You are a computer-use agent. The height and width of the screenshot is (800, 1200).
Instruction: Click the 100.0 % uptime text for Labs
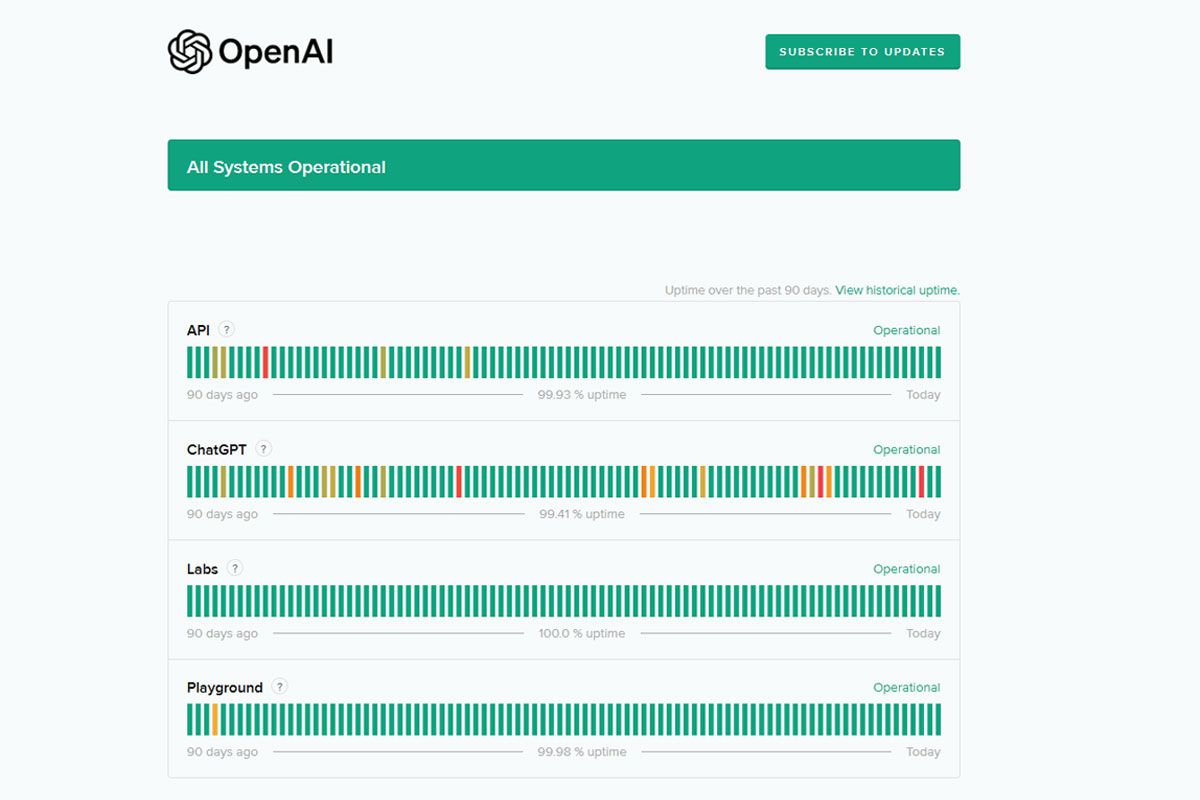point(581,633)
